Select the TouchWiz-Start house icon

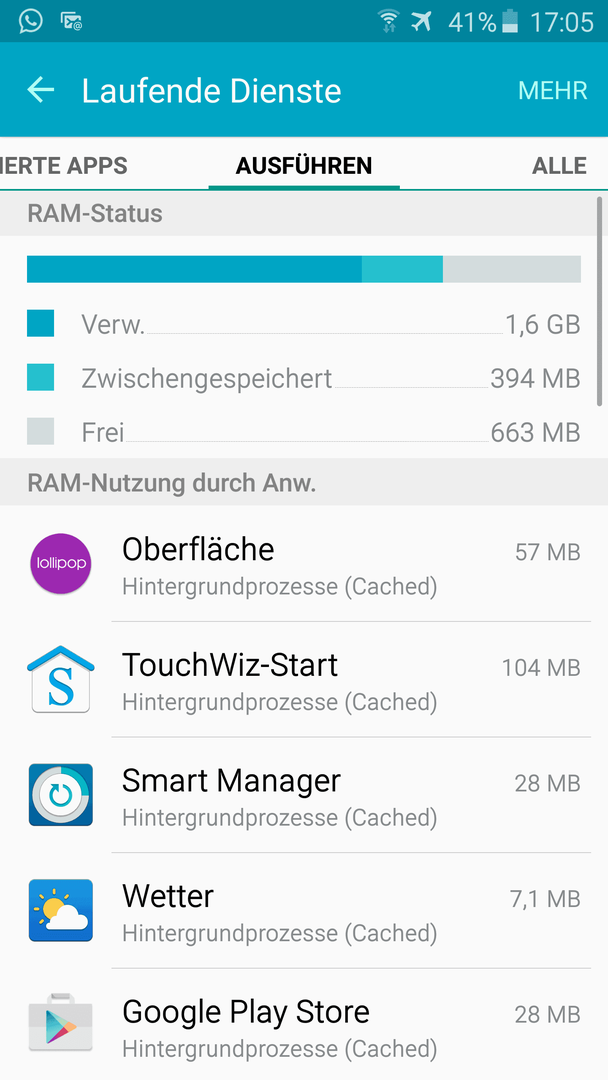coord(61,678)
